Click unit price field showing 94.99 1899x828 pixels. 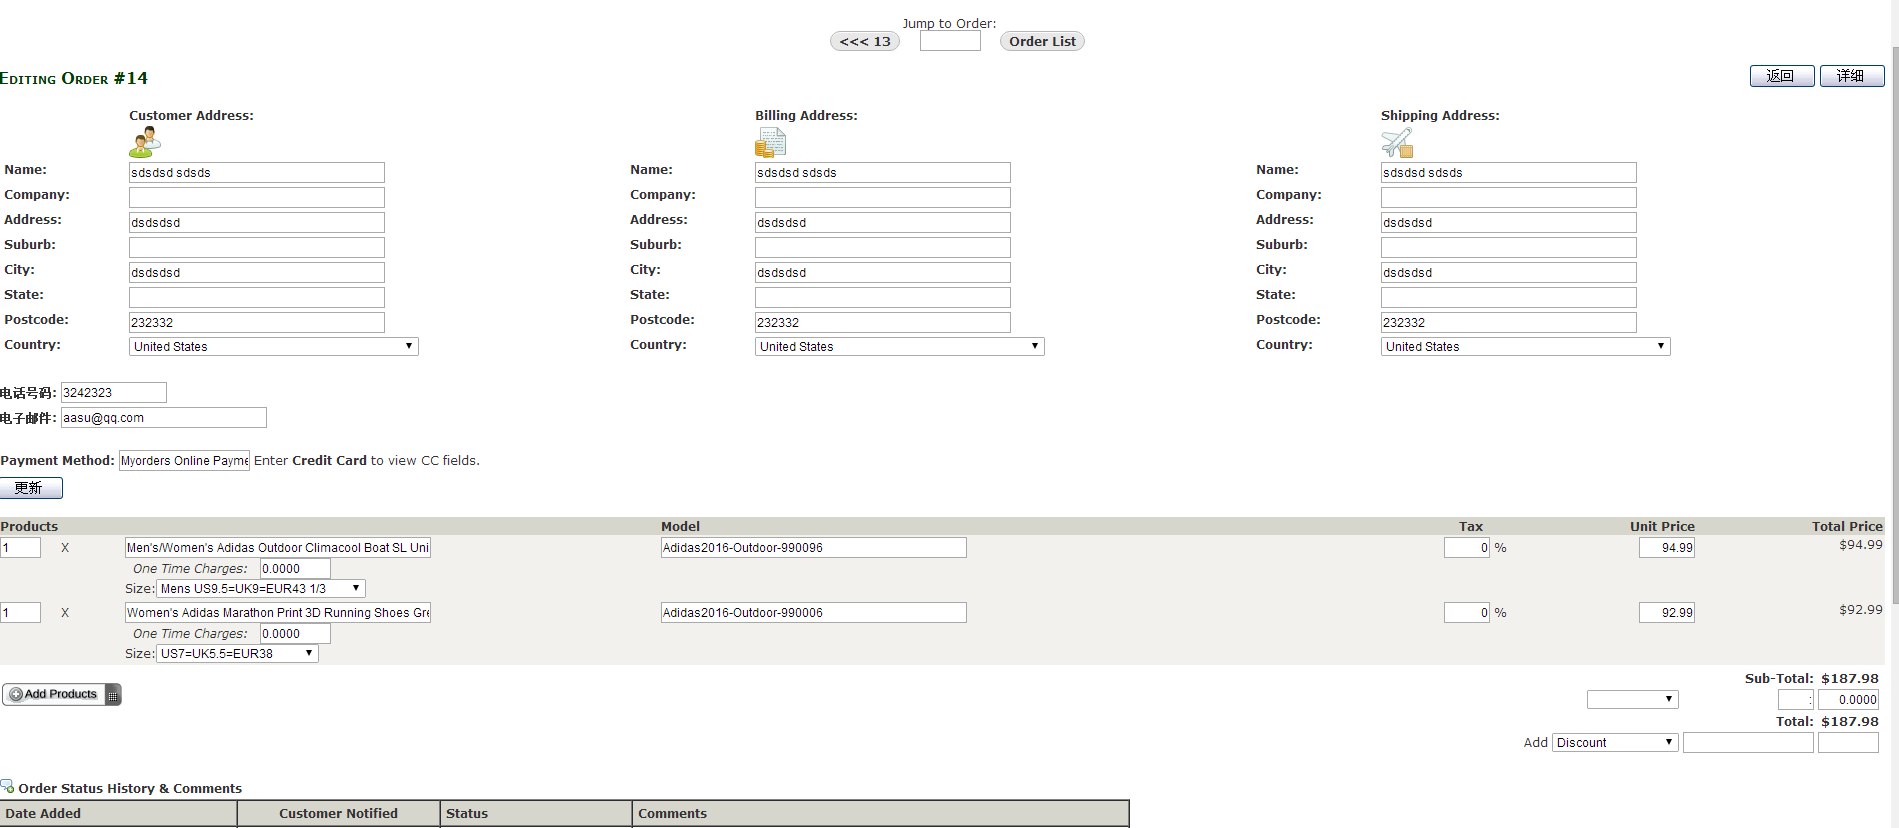(x=1666, y=548)
